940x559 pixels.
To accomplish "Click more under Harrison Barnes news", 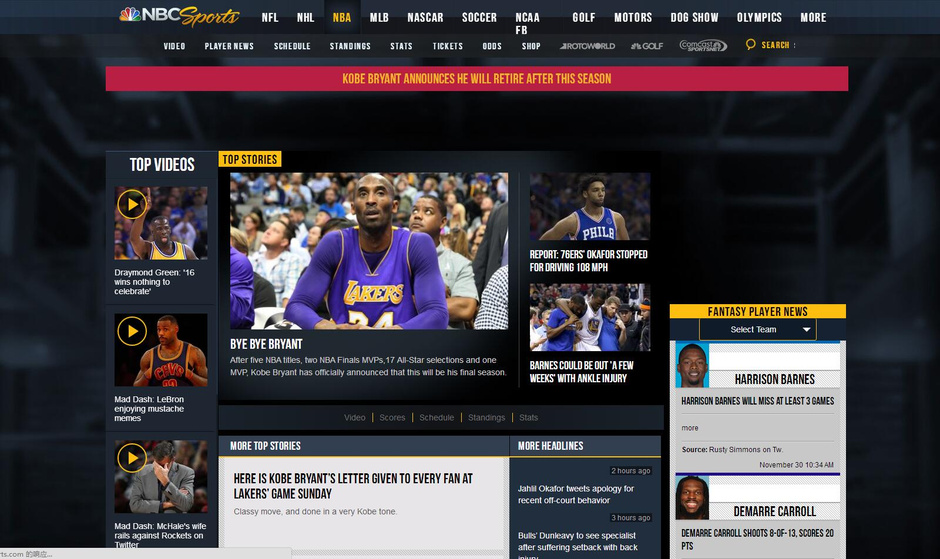I will [x=689, y=428].
